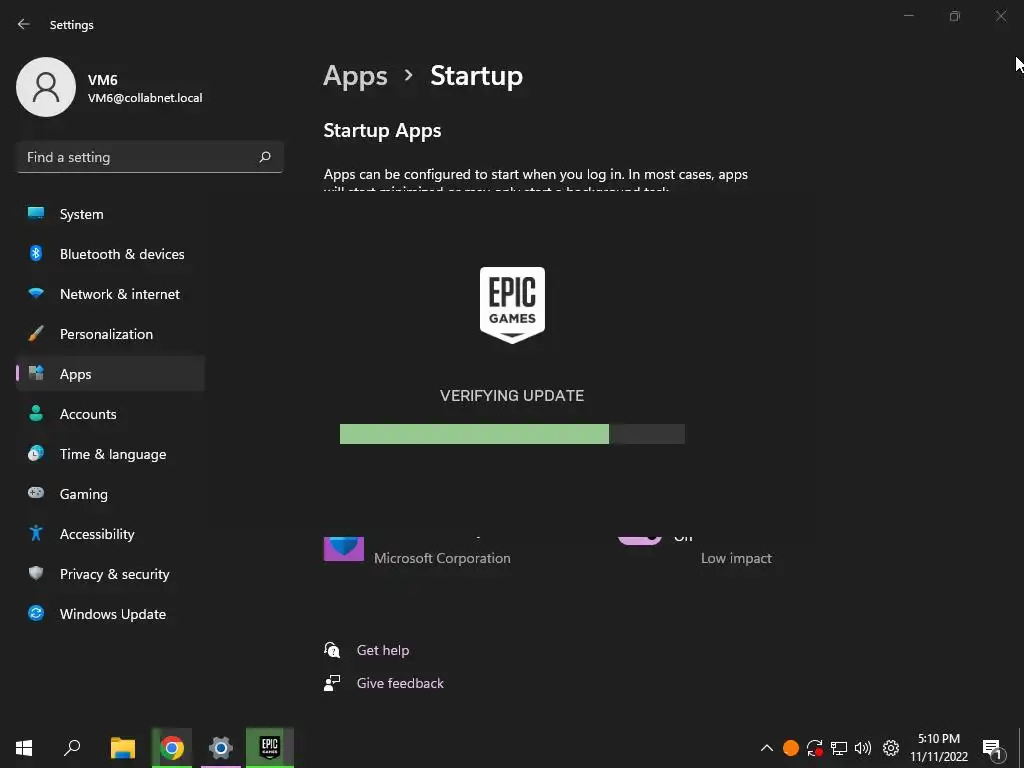Click the volume speaker tray icon
The image size is (1024, 768).
863,748
